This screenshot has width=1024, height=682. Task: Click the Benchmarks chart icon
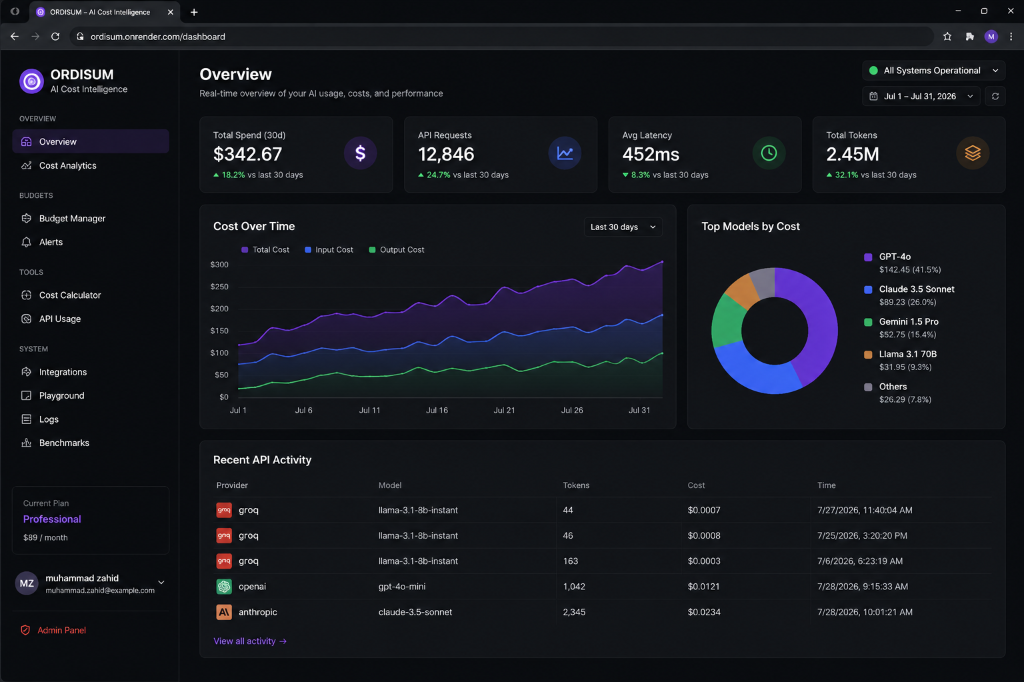pos(26,442)
